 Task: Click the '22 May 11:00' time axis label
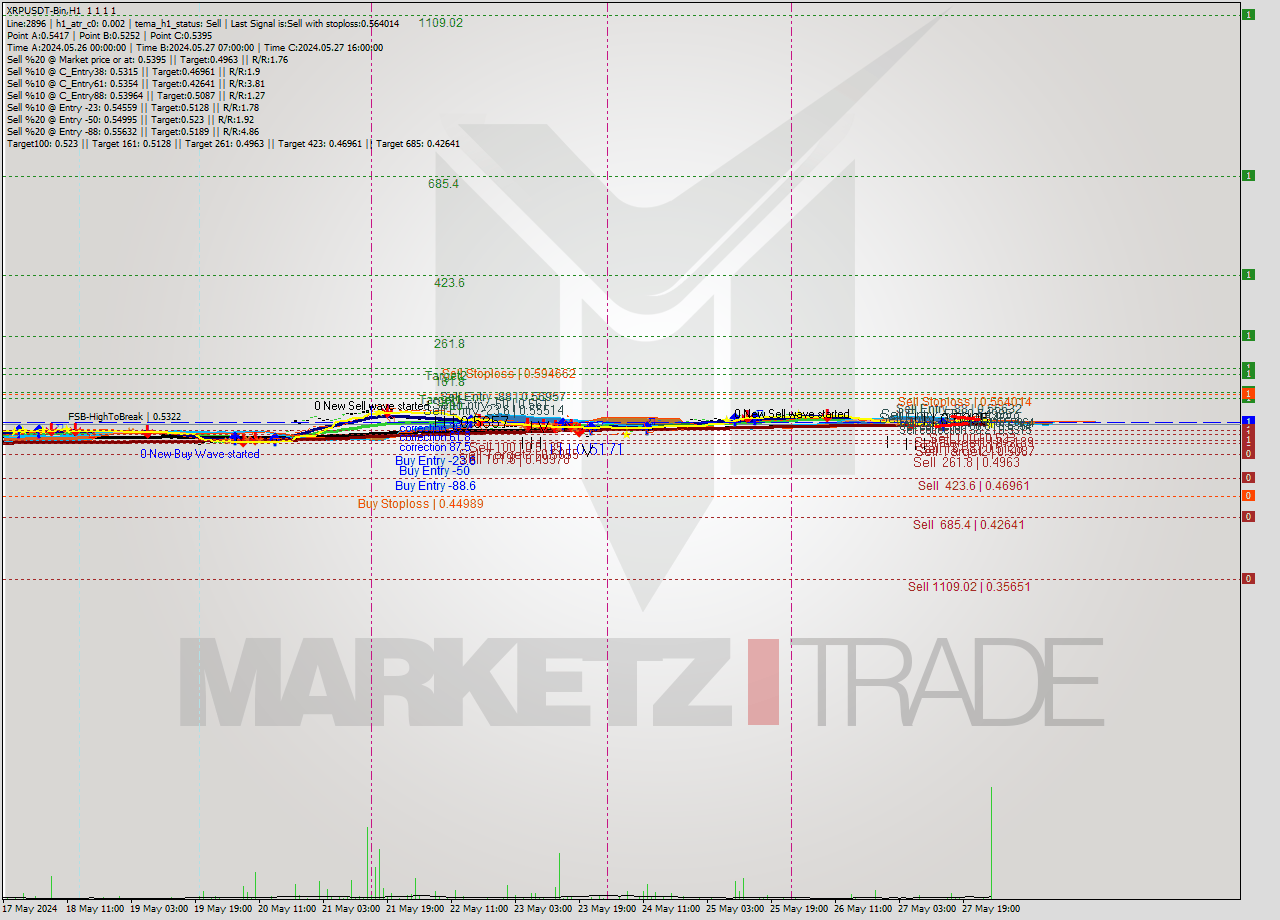(x=479, y=909)
